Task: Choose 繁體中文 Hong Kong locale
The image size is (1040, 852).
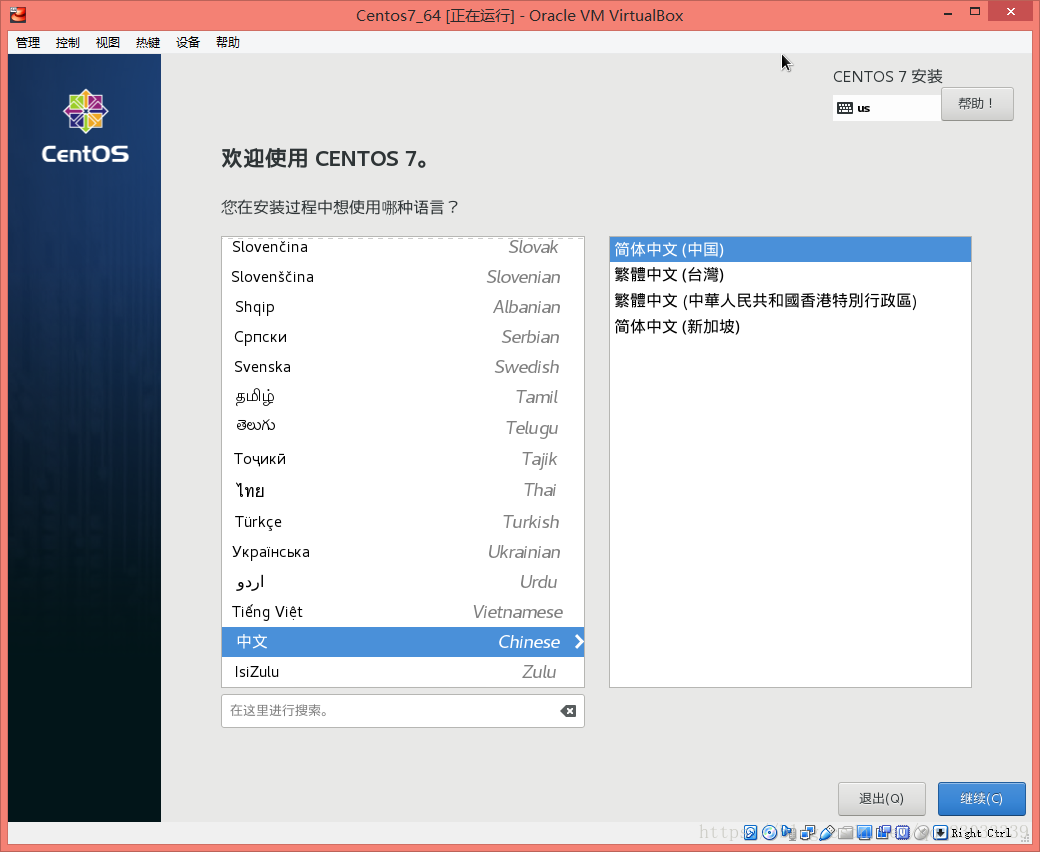Action: tap(790, 300)
